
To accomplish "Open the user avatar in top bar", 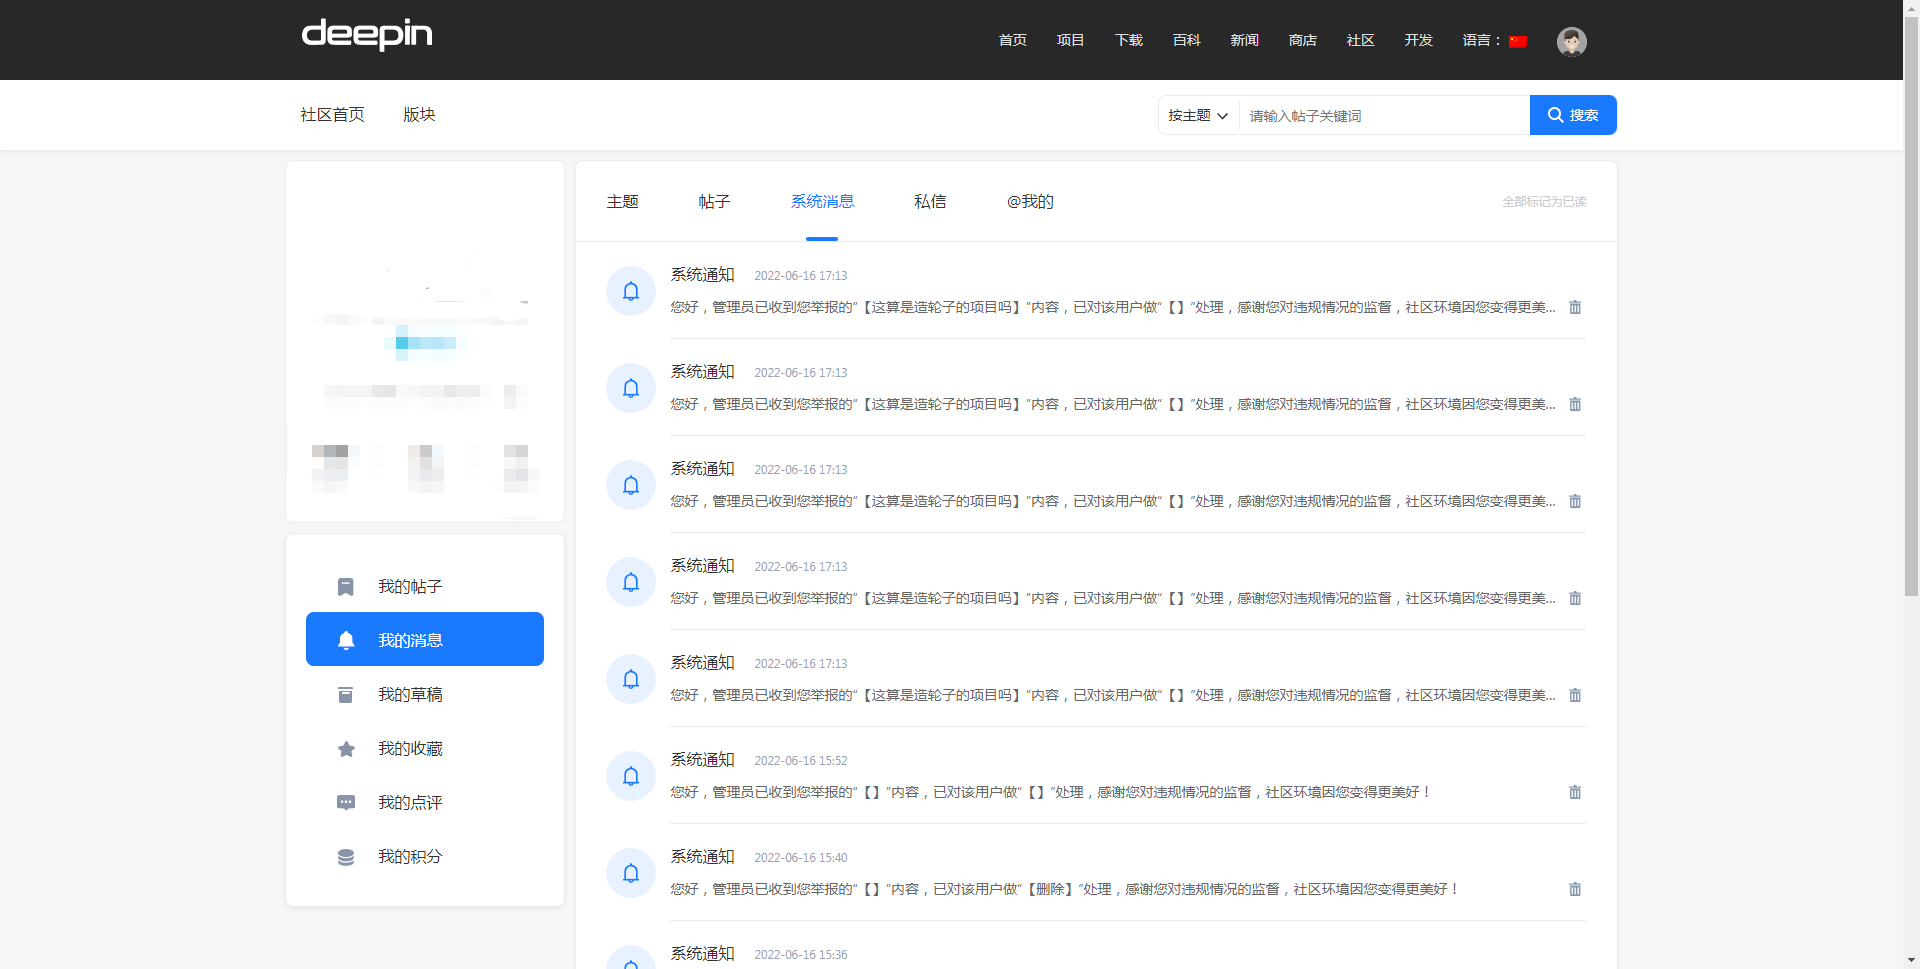I will [x=1571, y=41].
